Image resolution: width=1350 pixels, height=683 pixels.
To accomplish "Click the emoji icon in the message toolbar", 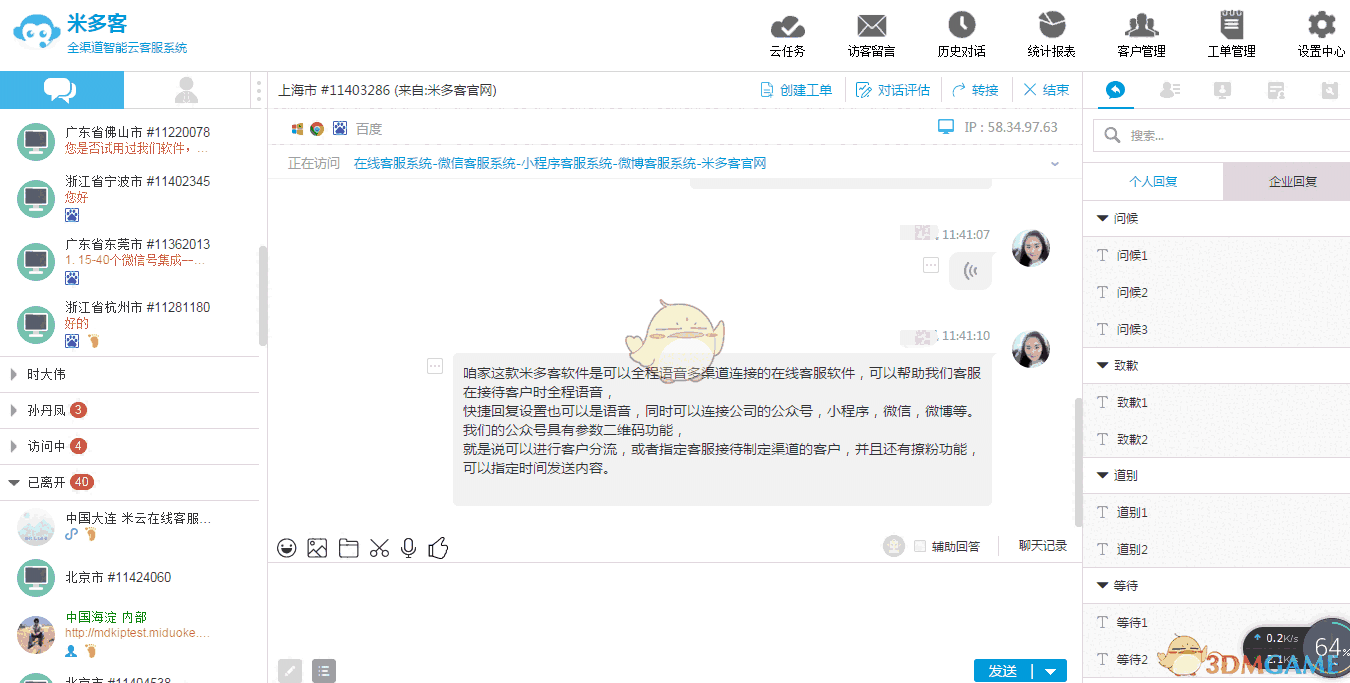I will [x=287, y=547].
